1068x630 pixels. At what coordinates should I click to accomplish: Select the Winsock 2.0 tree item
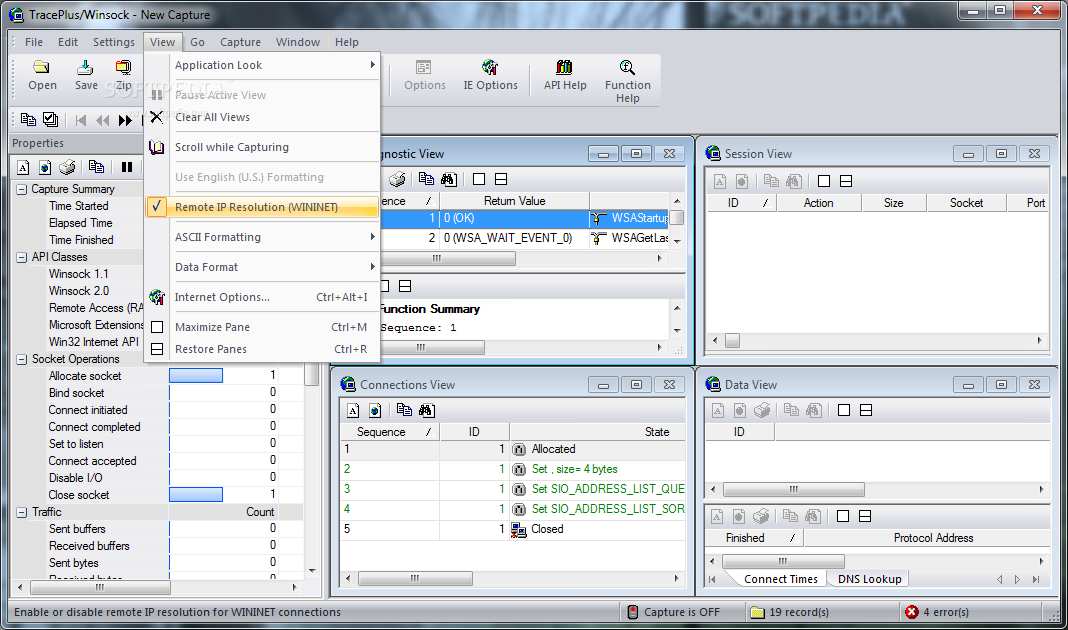click(x=78, y=291)
